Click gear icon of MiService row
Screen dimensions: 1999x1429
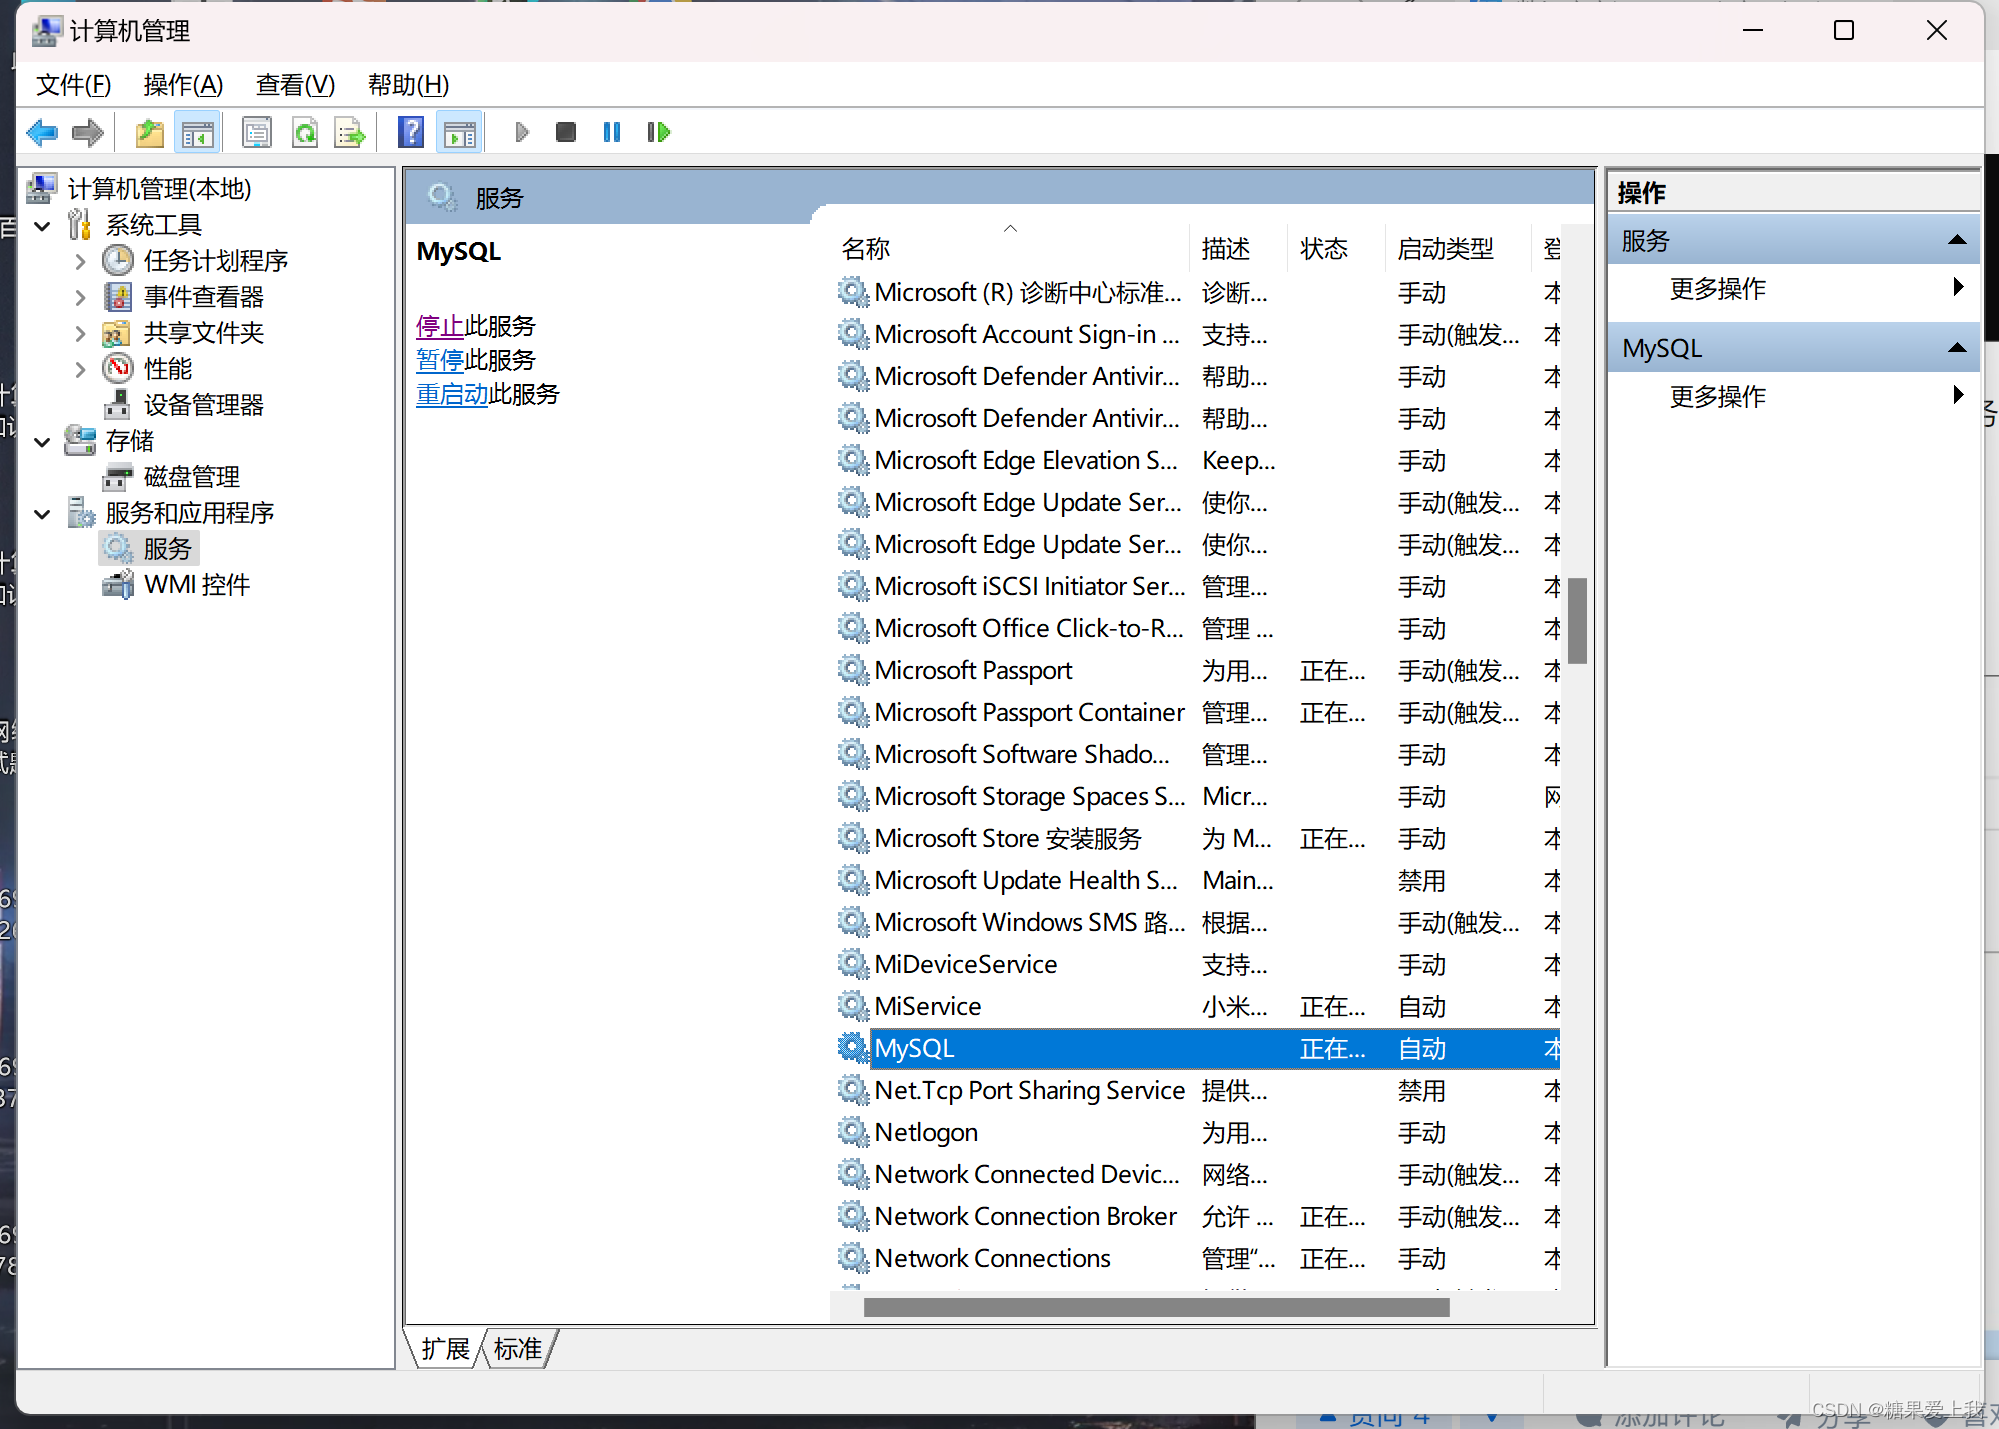pyautogui.click(x=852, y=1006)
